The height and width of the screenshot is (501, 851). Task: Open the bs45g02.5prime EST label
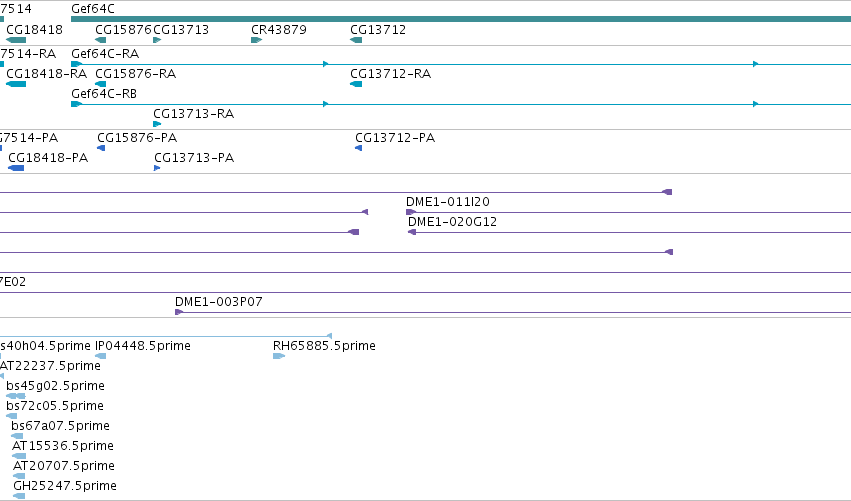point(55,386)
